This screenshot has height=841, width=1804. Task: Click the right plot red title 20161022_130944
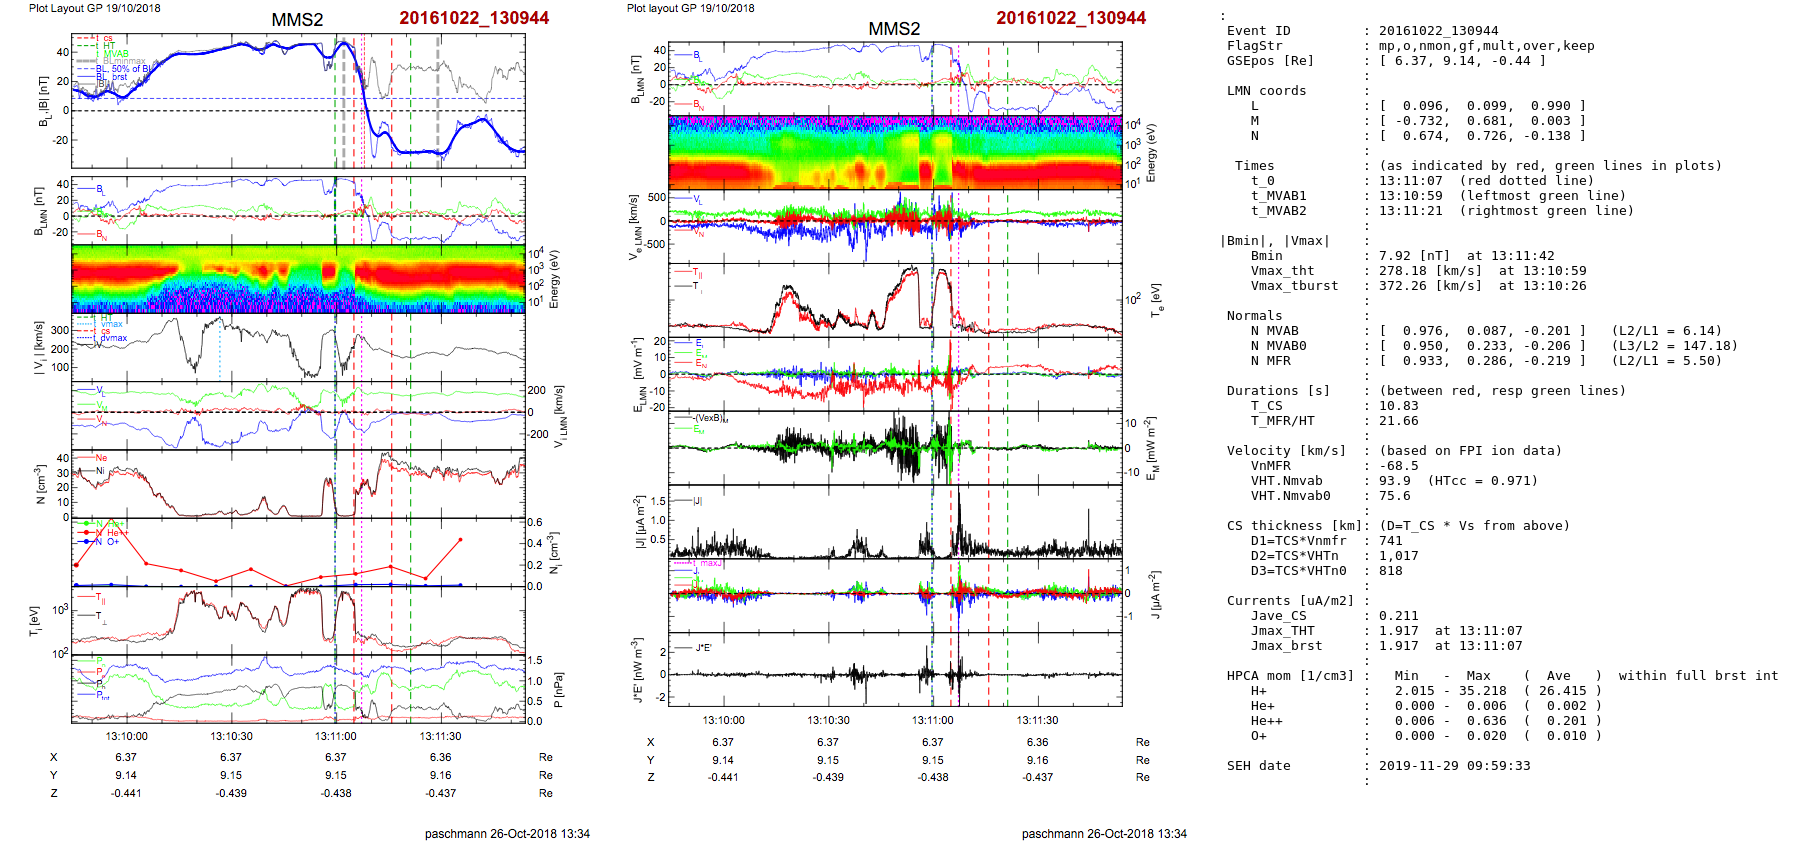tap(1071, 18)
